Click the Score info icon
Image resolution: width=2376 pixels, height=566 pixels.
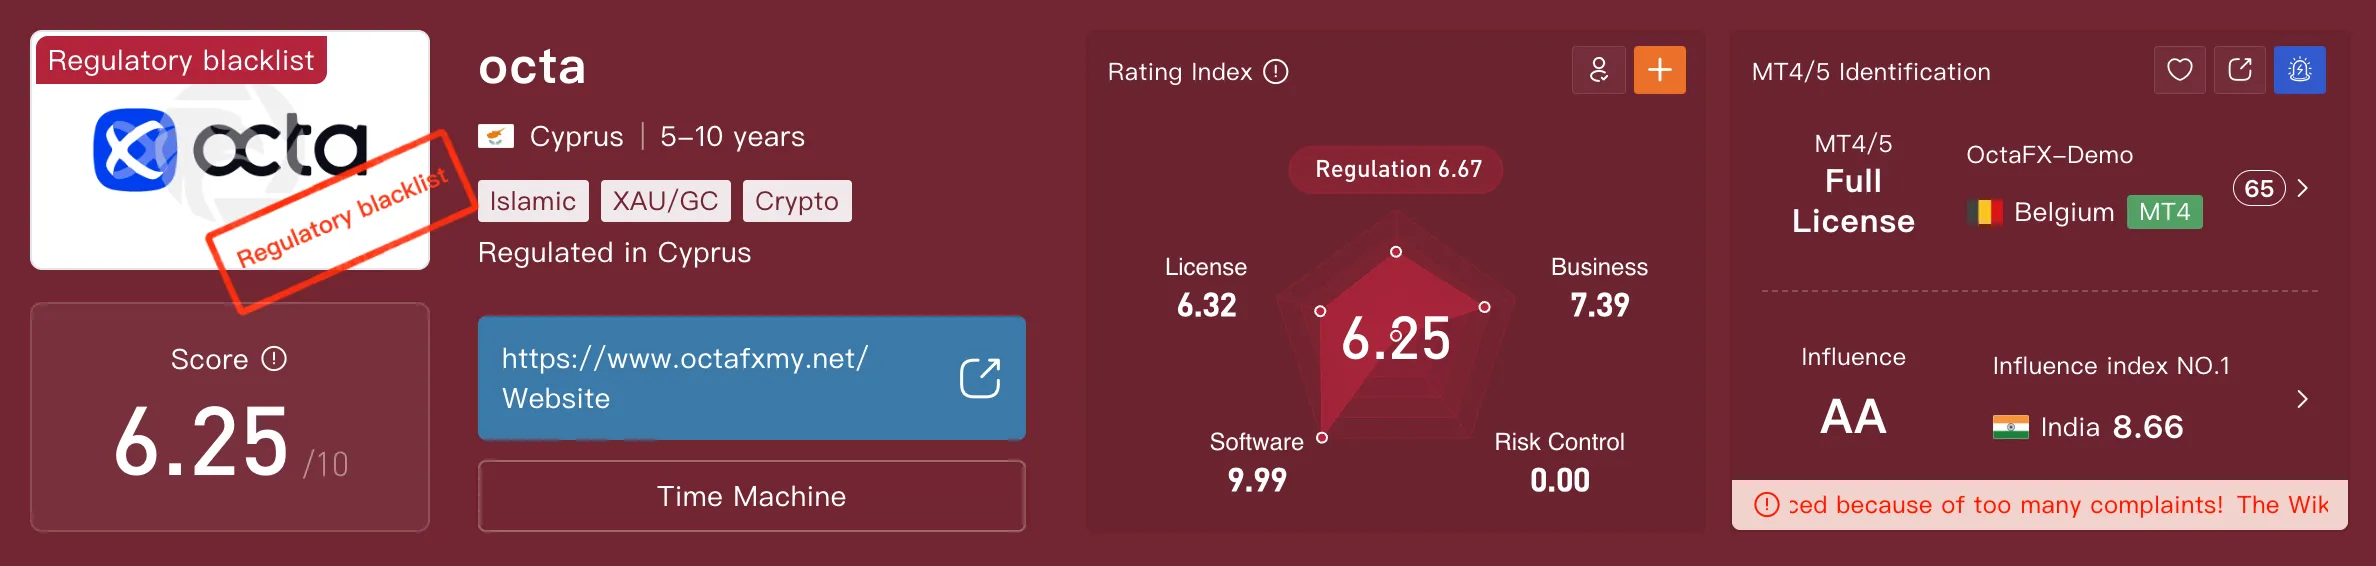274,359
